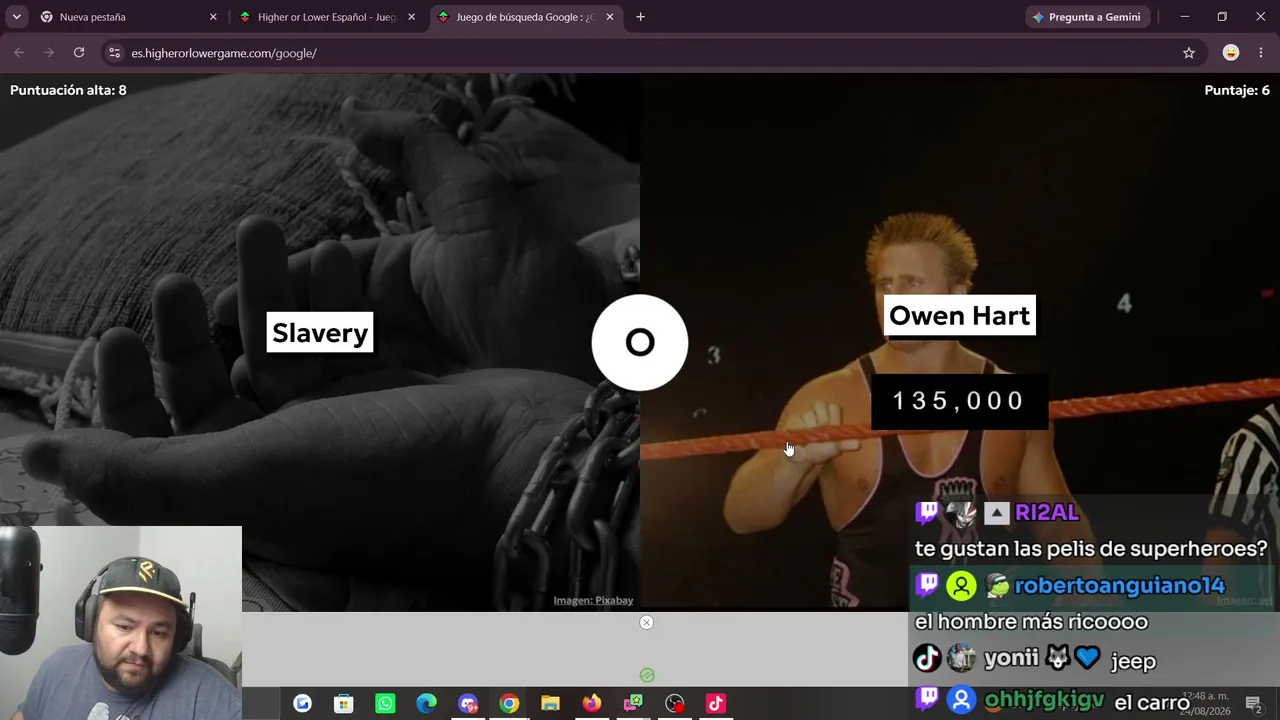Reload the current page
Image resolution: width=1280 pixels, height=720 pixels.
click(79, 53)
